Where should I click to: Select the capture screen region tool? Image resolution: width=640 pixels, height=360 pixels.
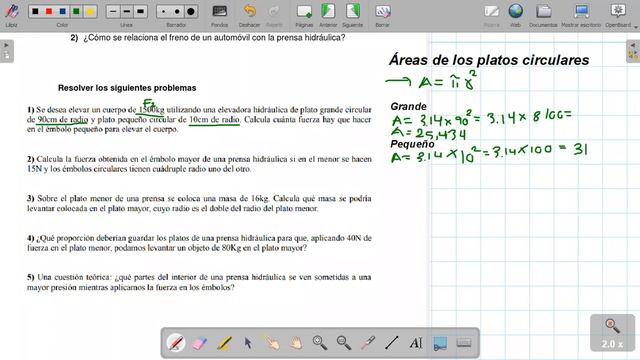tap(440, 343)
